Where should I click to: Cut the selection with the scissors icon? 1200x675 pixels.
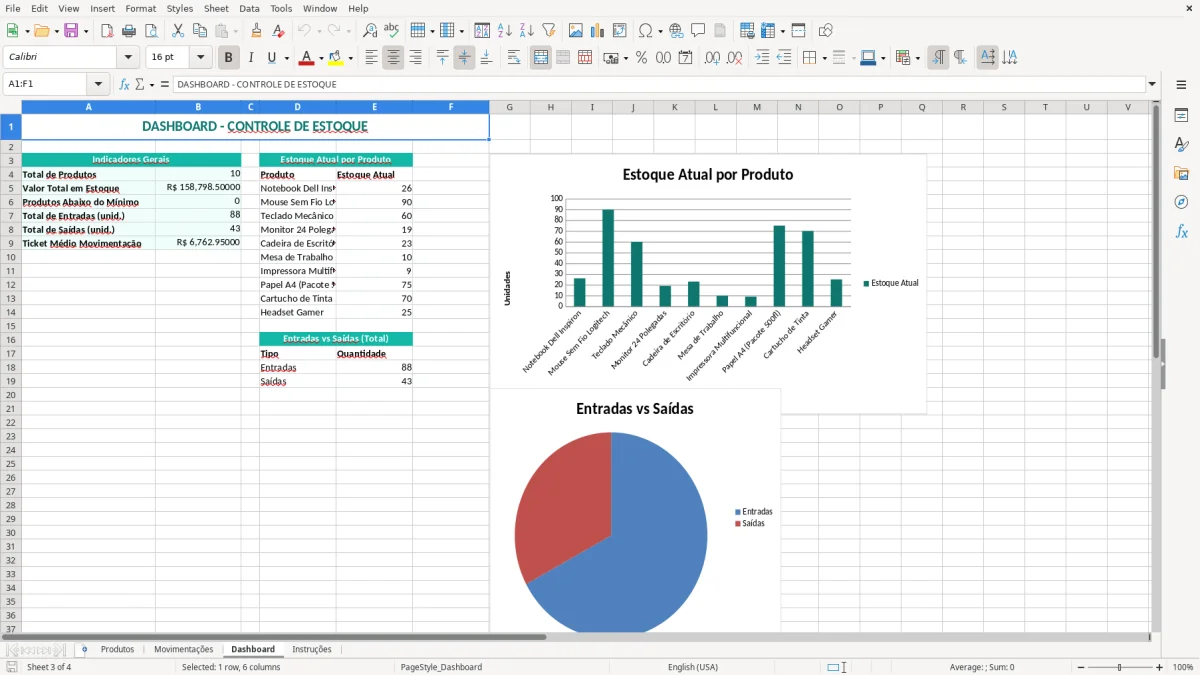point(178,30)
